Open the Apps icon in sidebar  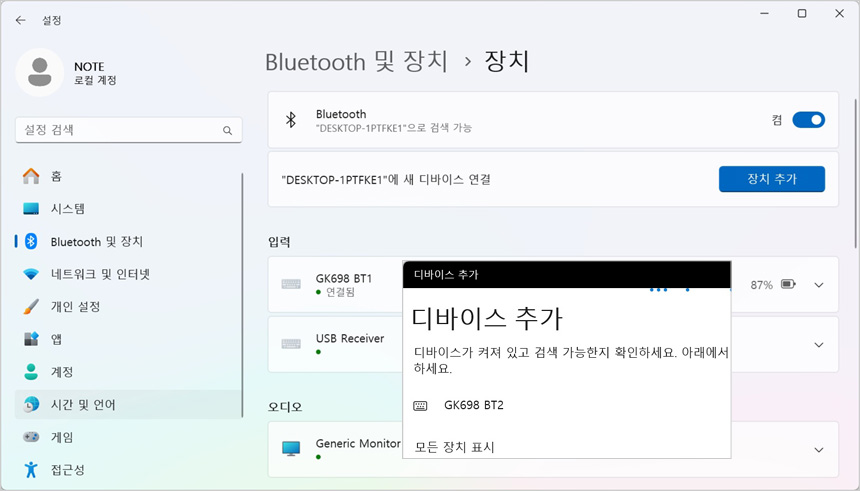[x=31, y=339]
